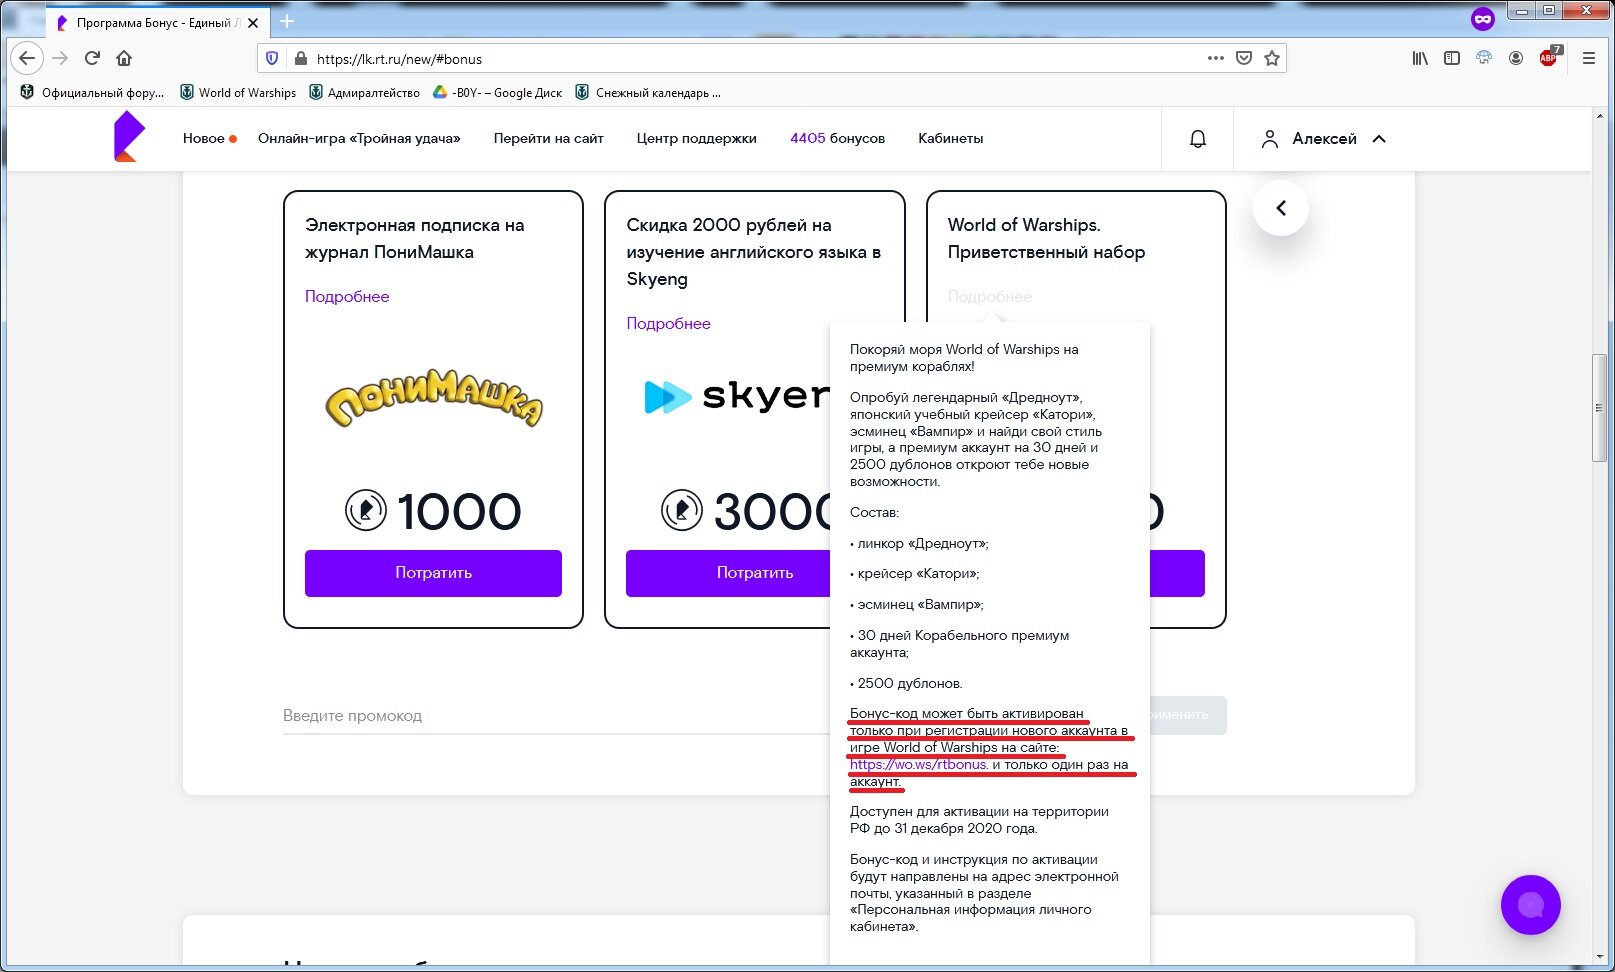The width and height of the screenshot is (1615, 972).
Task: Open page actions three-dots menu
Action: coord(1216,58)
